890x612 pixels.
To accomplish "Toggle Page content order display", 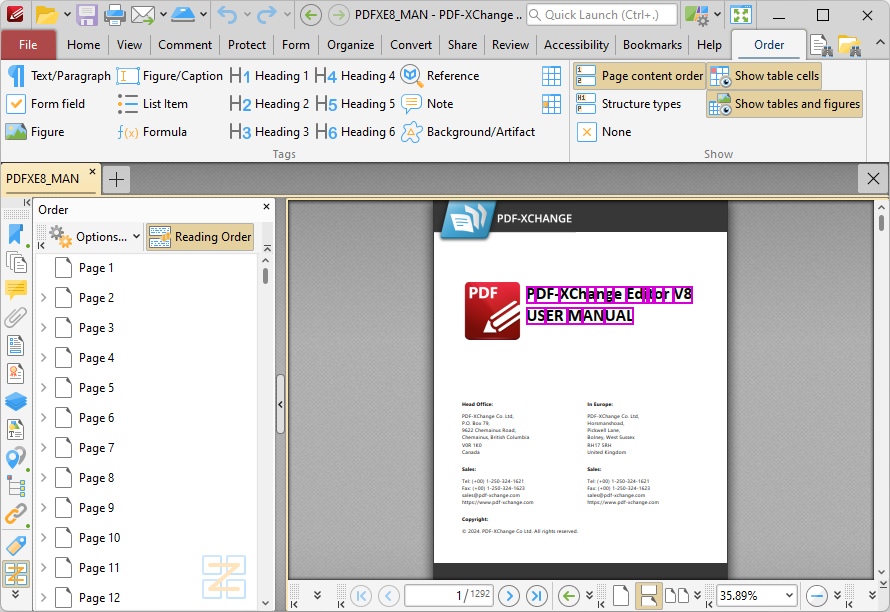I will (639, 76).
